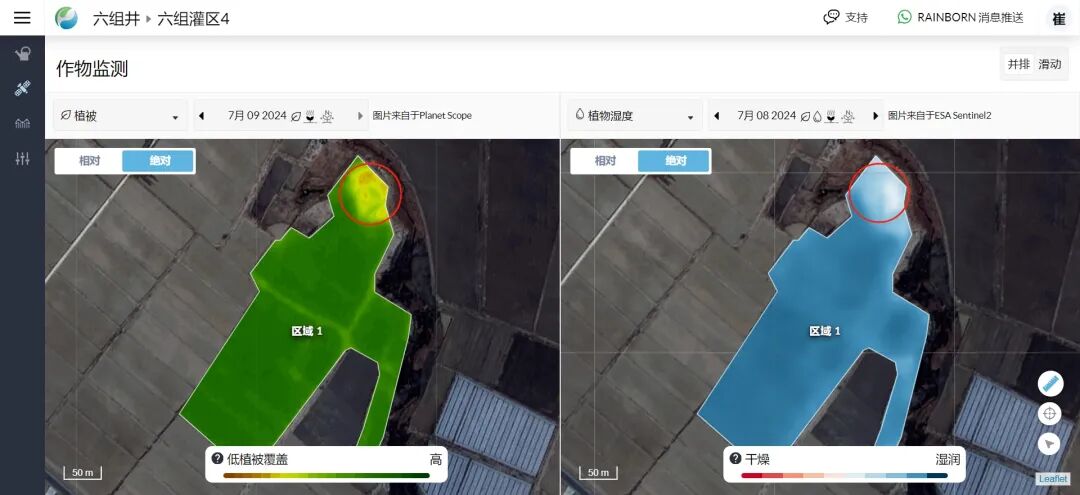
Task: Select the satellite crop monitoring sidebar icon
Action: (22, 89)
